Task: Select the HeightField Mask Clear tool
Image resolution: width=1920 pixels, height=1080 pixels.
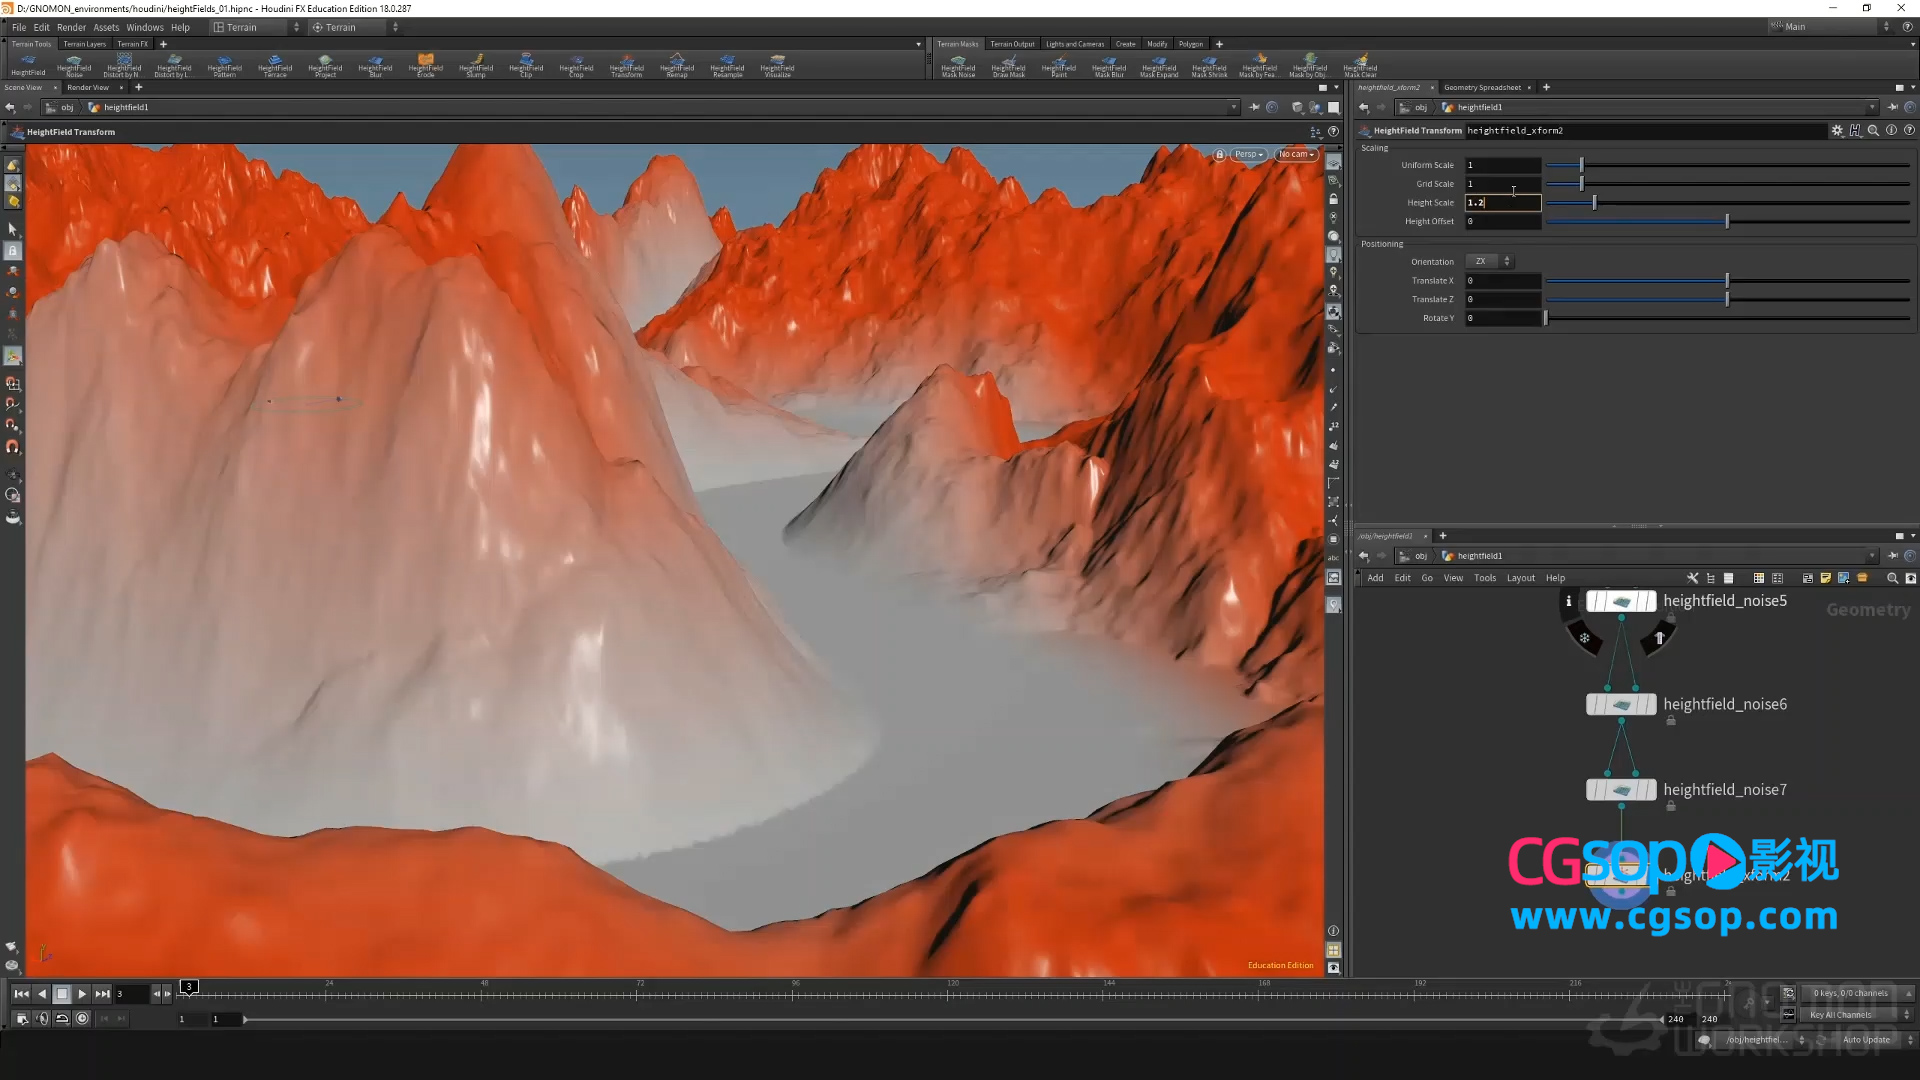Action: click(x=1359, y=65)
